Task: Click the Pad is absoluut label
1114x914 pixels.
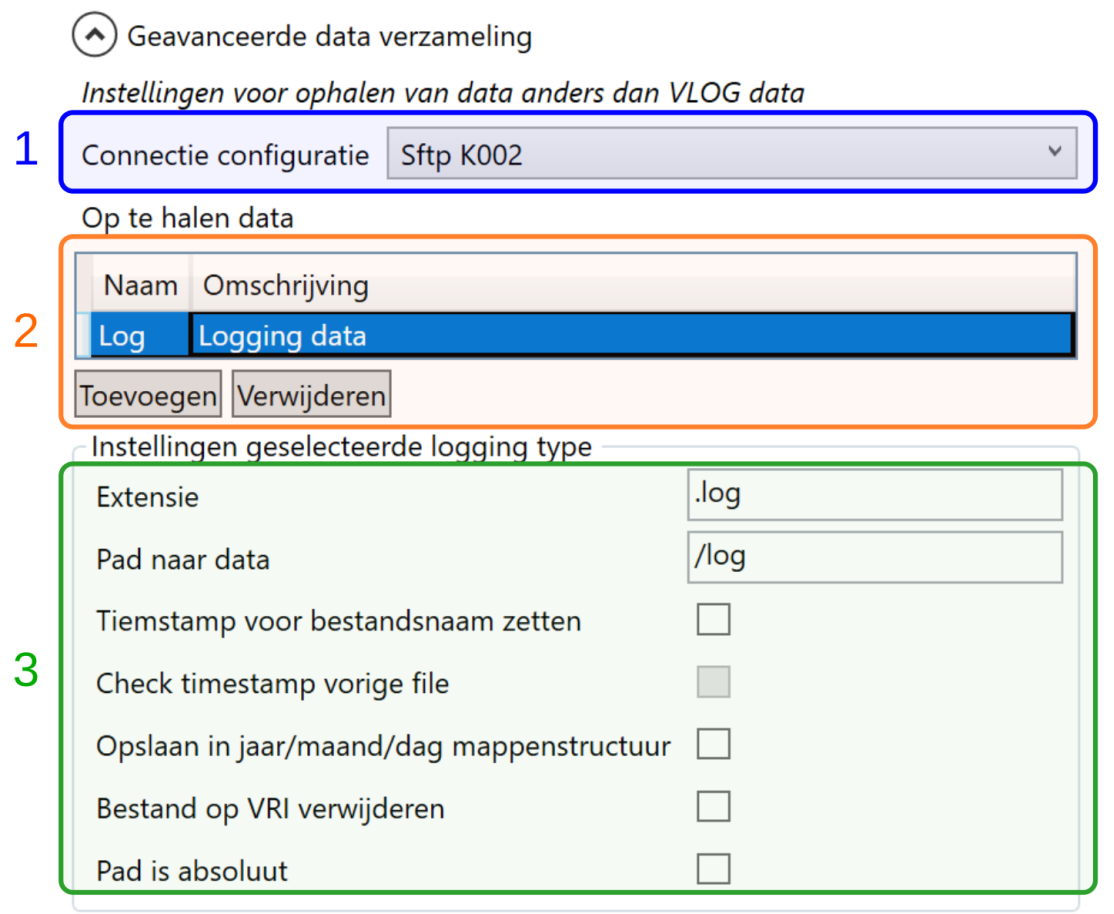Action: tap(192, 871)
